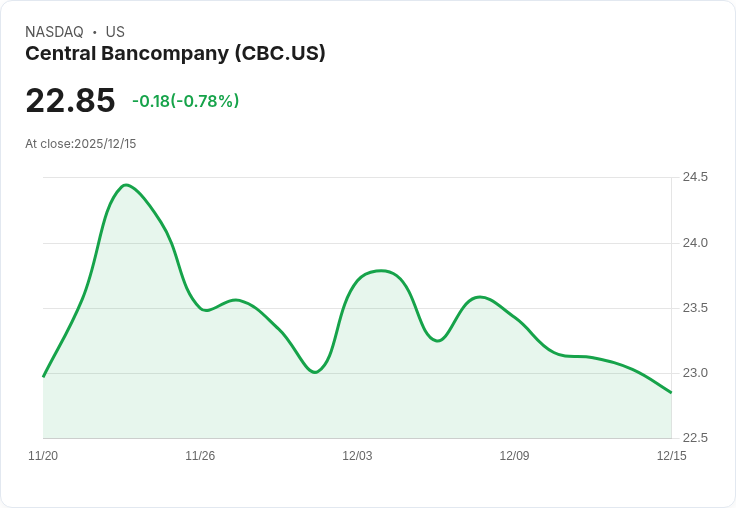Click the current price 22.85
Screen dimensions: 736x508
pyautogui.click(x=70, y=101)
